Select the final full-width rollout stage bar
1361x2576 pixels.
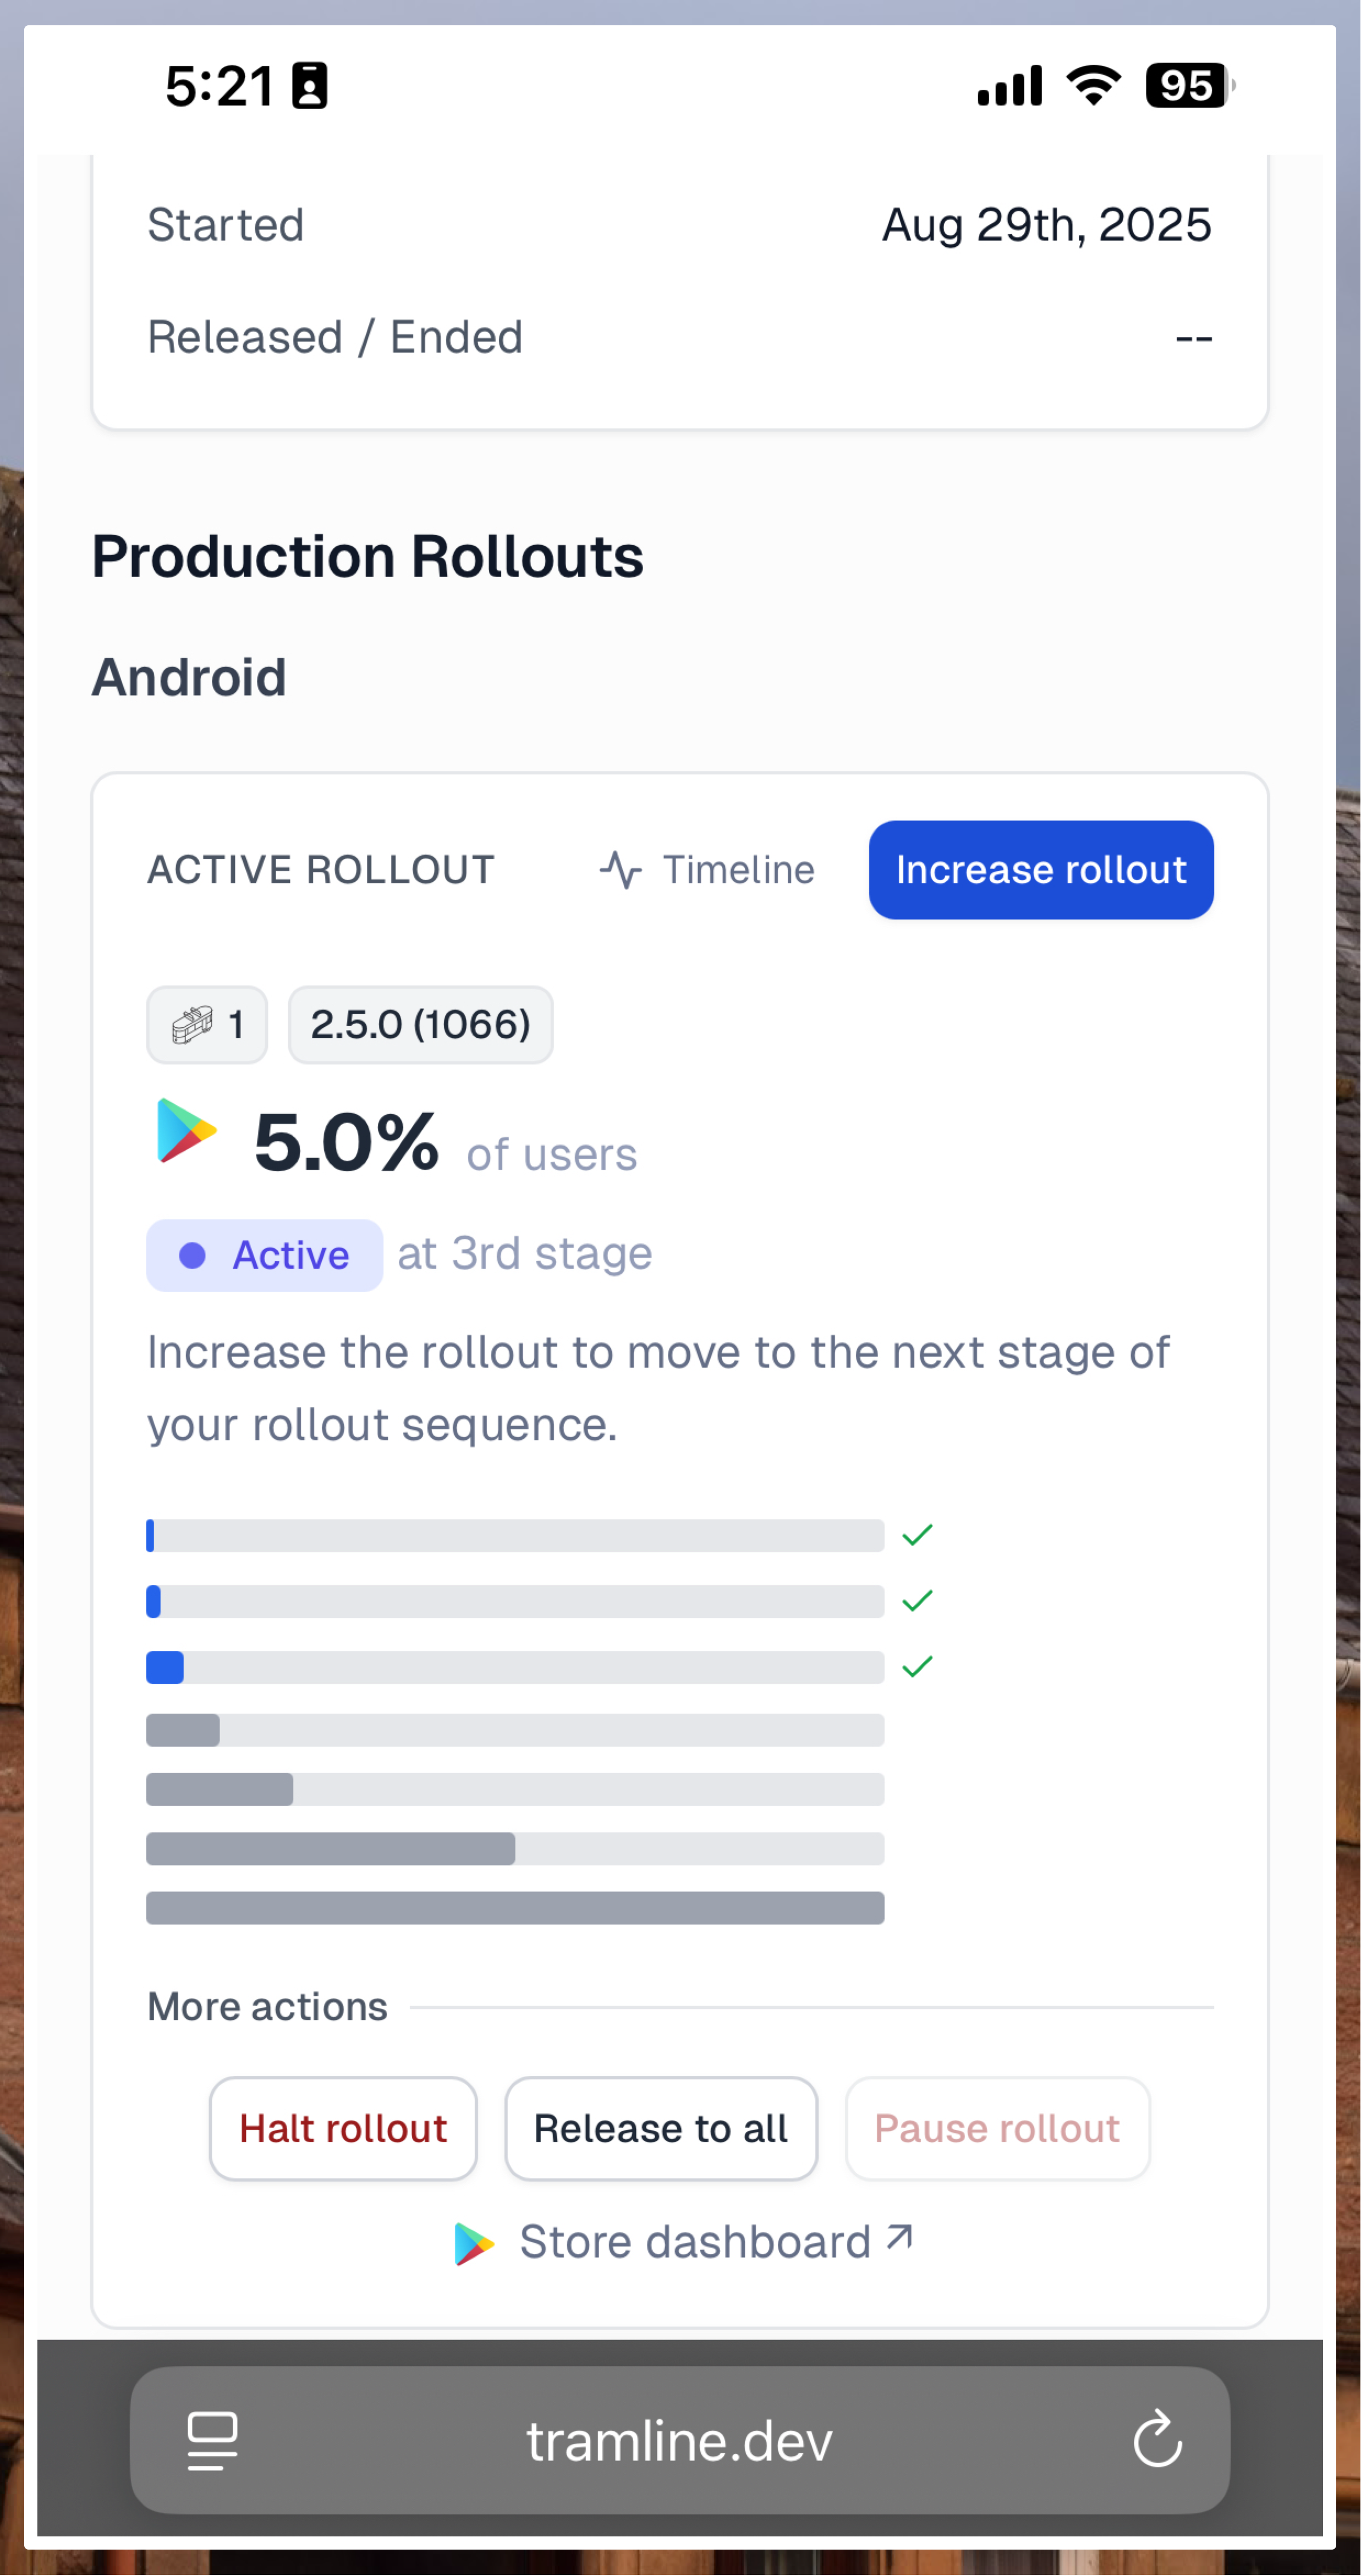click(x=515, y=1908)
